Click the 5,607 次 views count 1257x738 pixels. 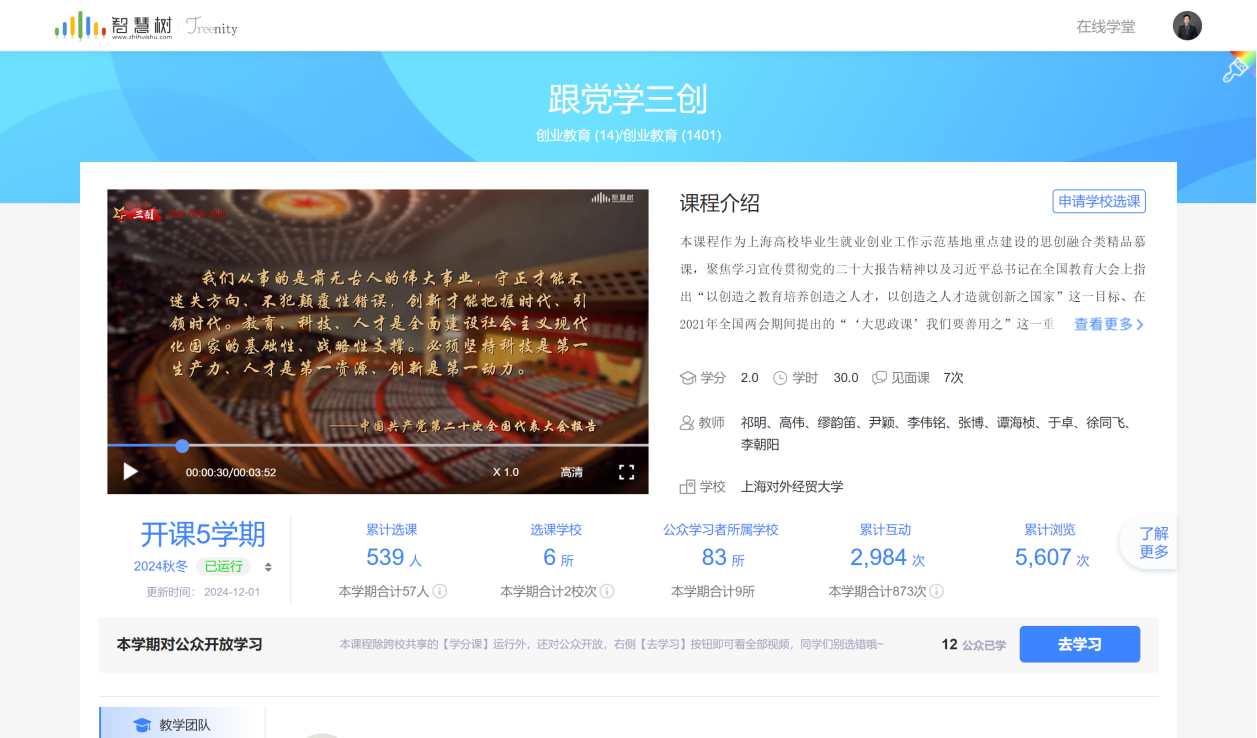click(x=1052, y=558)
